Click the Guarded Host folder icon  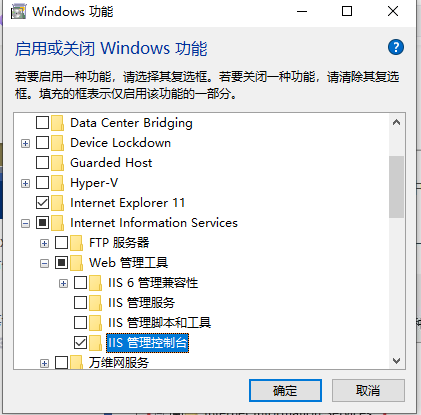pos(58,163)
